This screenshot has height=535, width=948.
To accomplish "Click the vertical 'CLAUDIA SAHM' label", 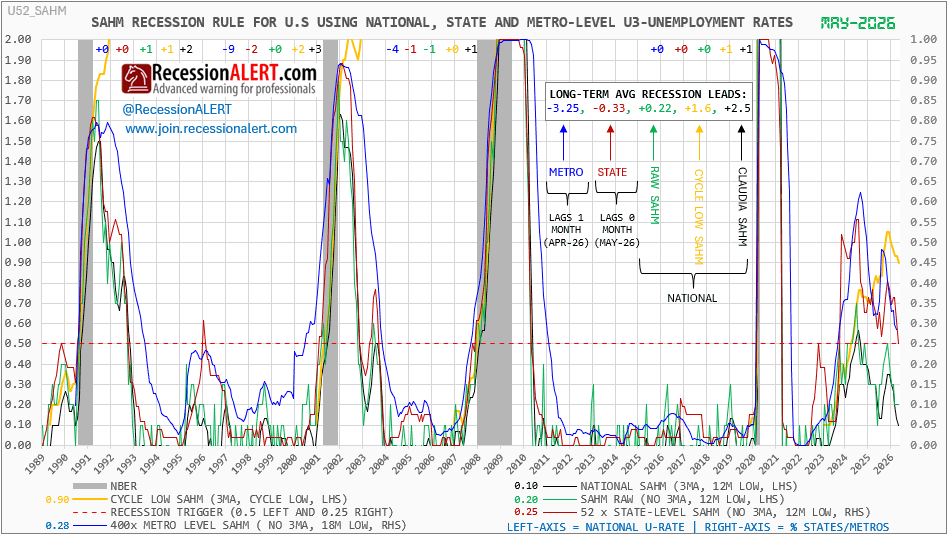I will pyautogui.click(x=742, y=207).
